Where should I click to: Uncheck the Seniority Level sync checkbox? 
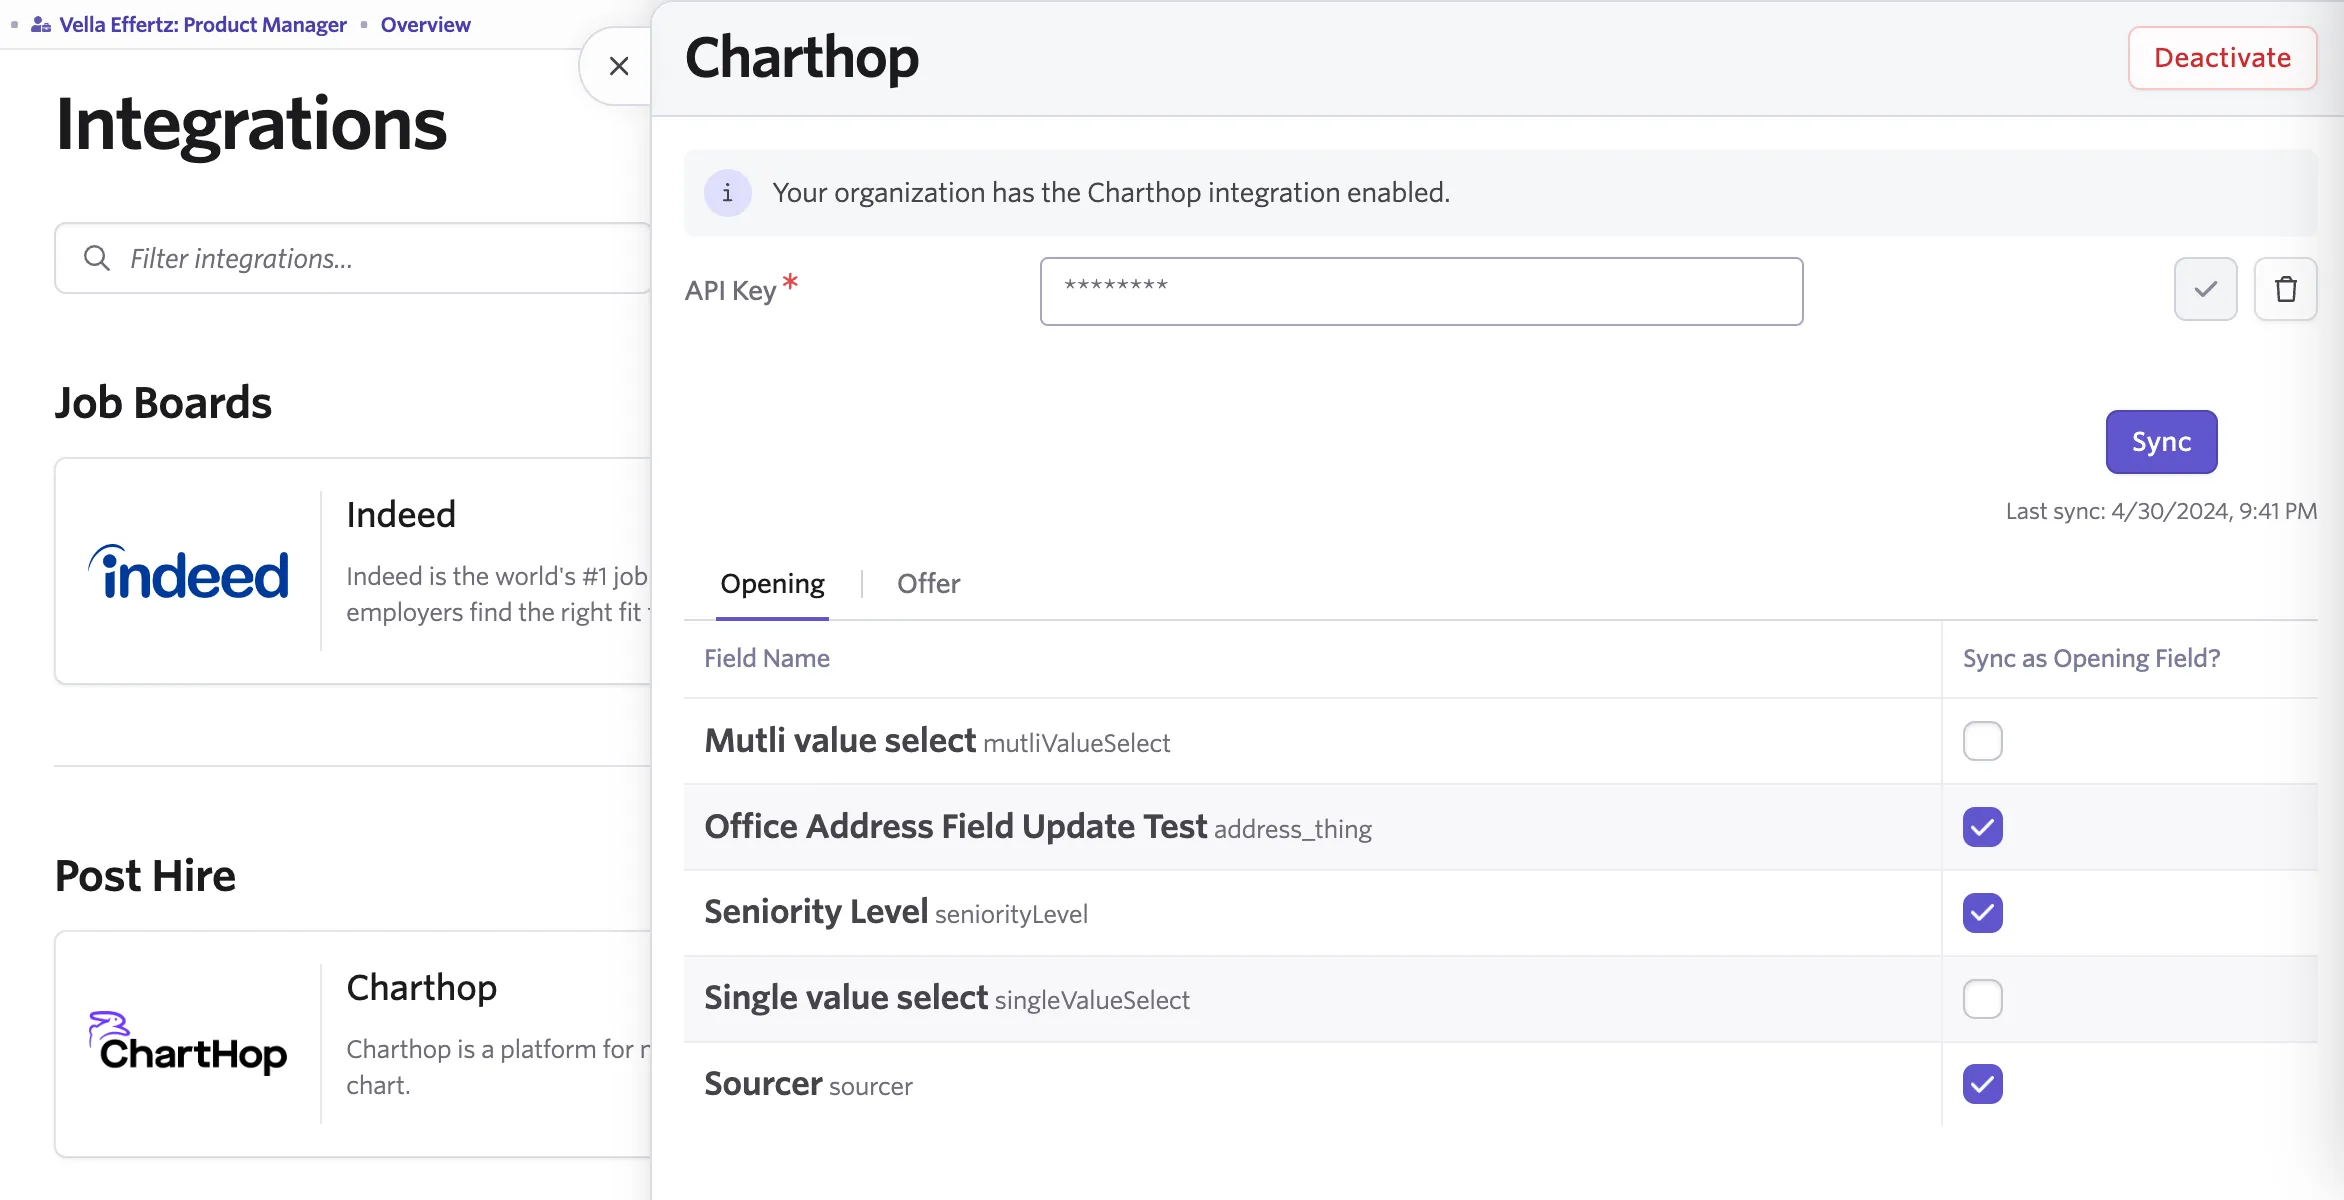coord(1982,913)
